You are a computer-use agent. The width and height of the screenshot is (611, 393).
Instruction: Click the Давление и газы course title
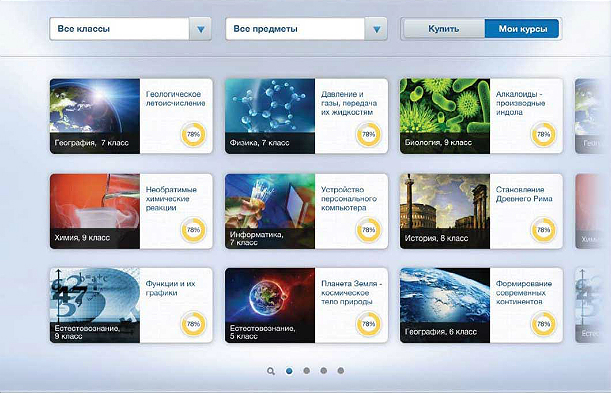(349, 103)
